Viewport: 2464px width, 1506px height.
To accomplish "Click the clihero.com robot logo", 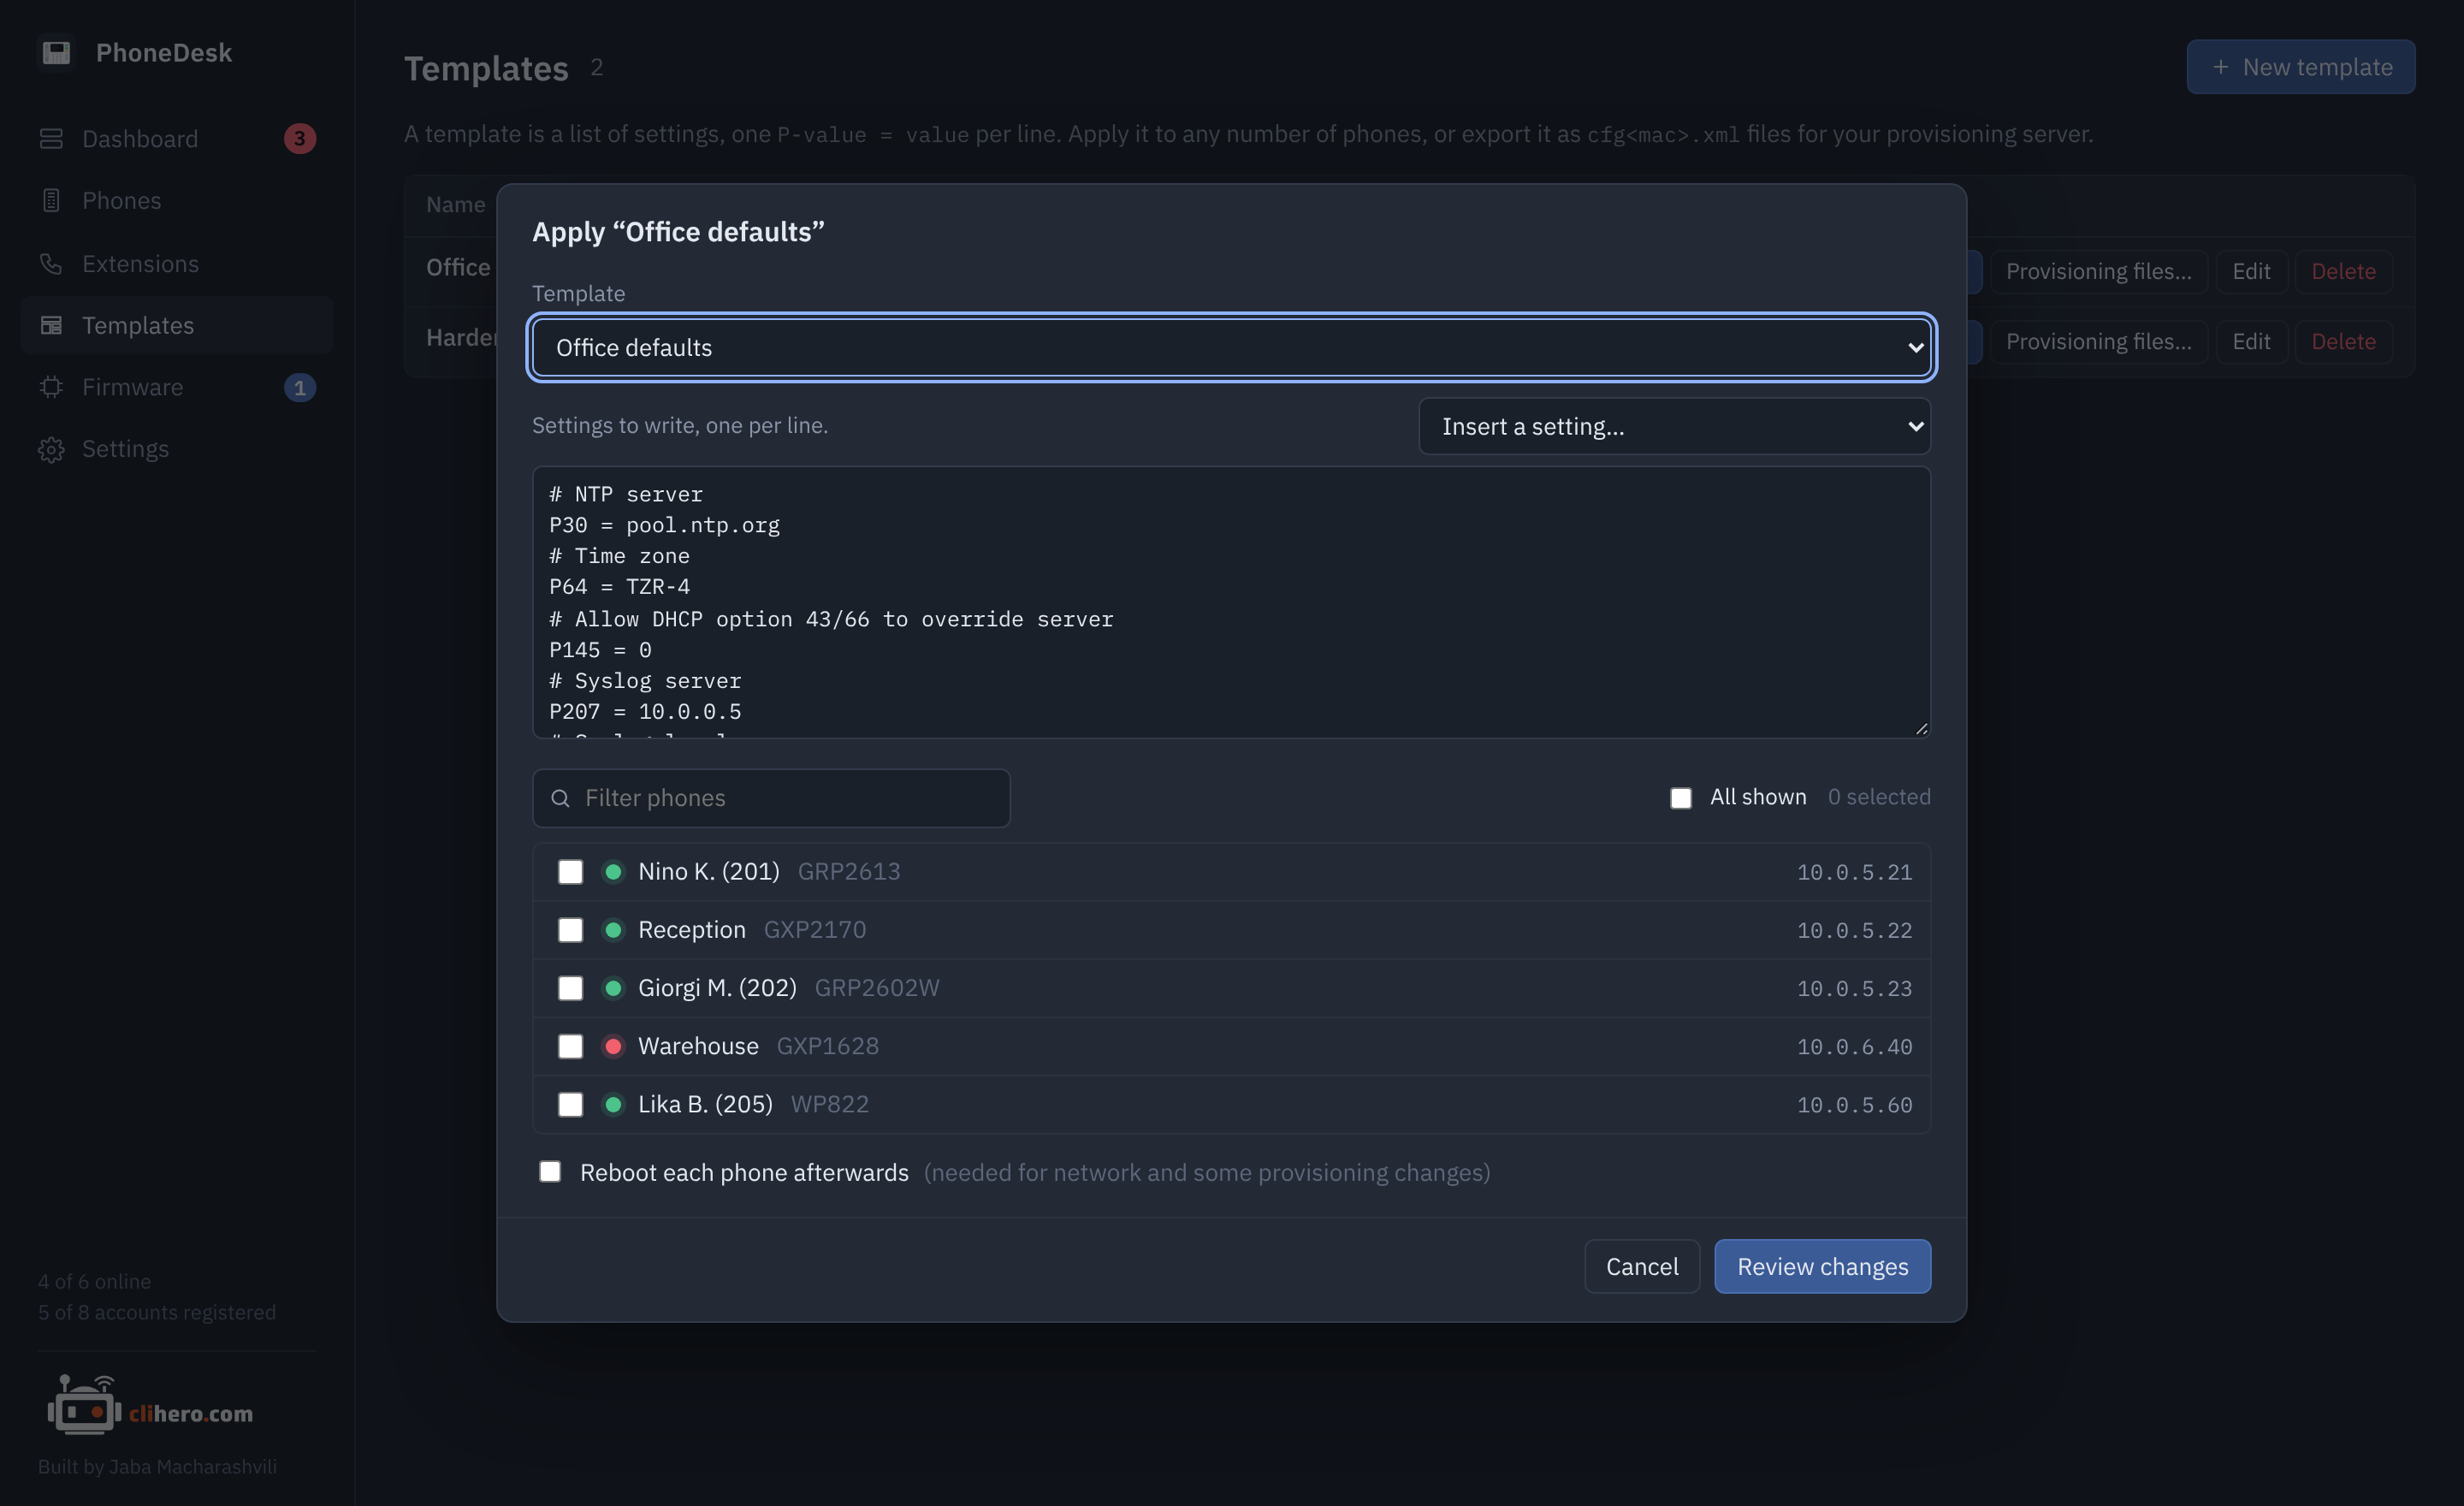I will click(84, 1404).
